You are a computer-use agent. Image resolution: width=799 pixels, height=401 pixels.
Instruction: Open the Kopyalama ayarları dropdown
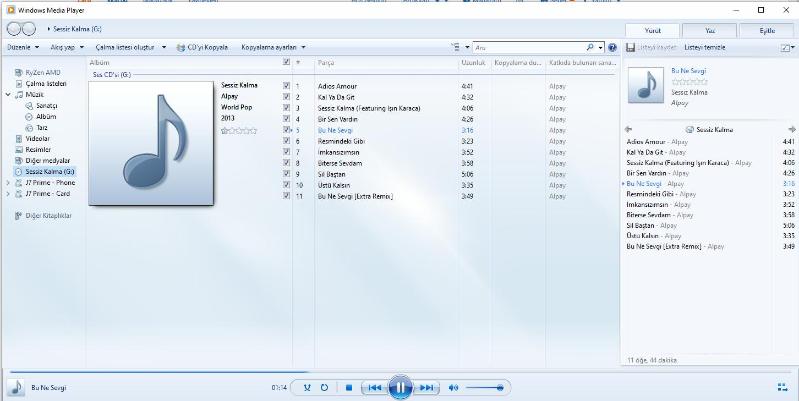(x=273, y=47)
